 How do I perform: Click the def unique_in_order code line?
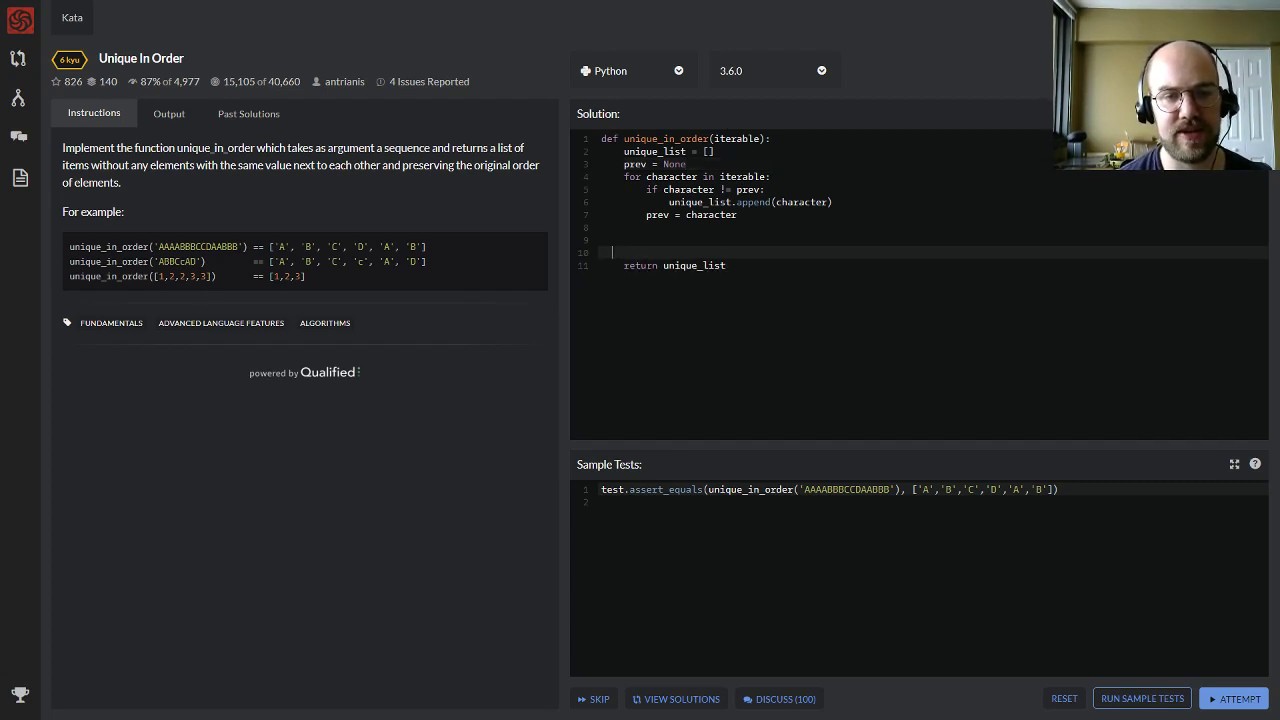tap(685, 139)
